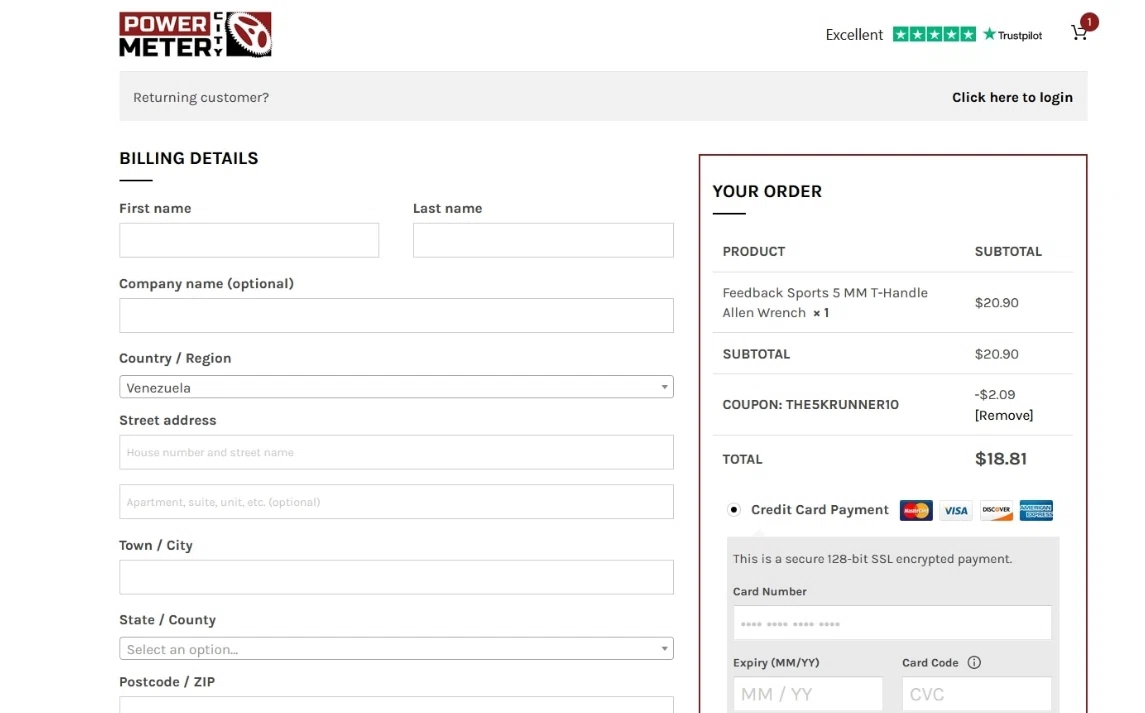Click the CVC card code field
This screenshot has height=713, width=1145.
976,694
